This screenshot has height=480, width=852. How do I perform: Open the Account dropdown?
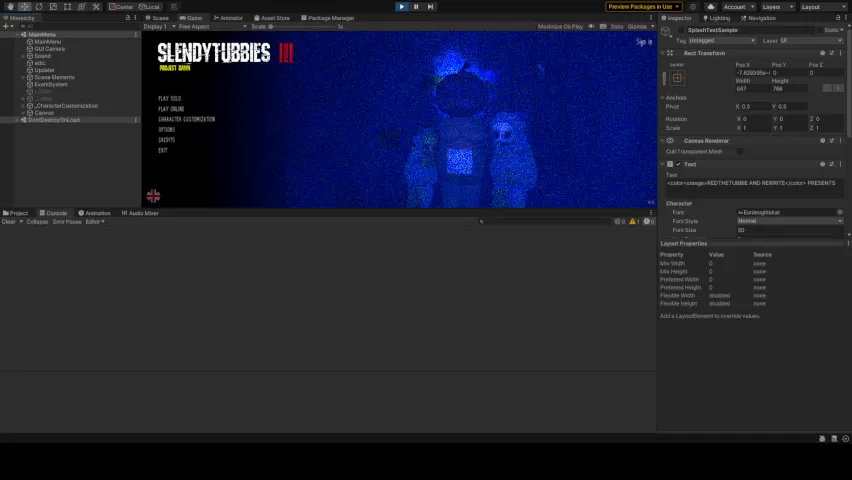[x=738, y=7]
